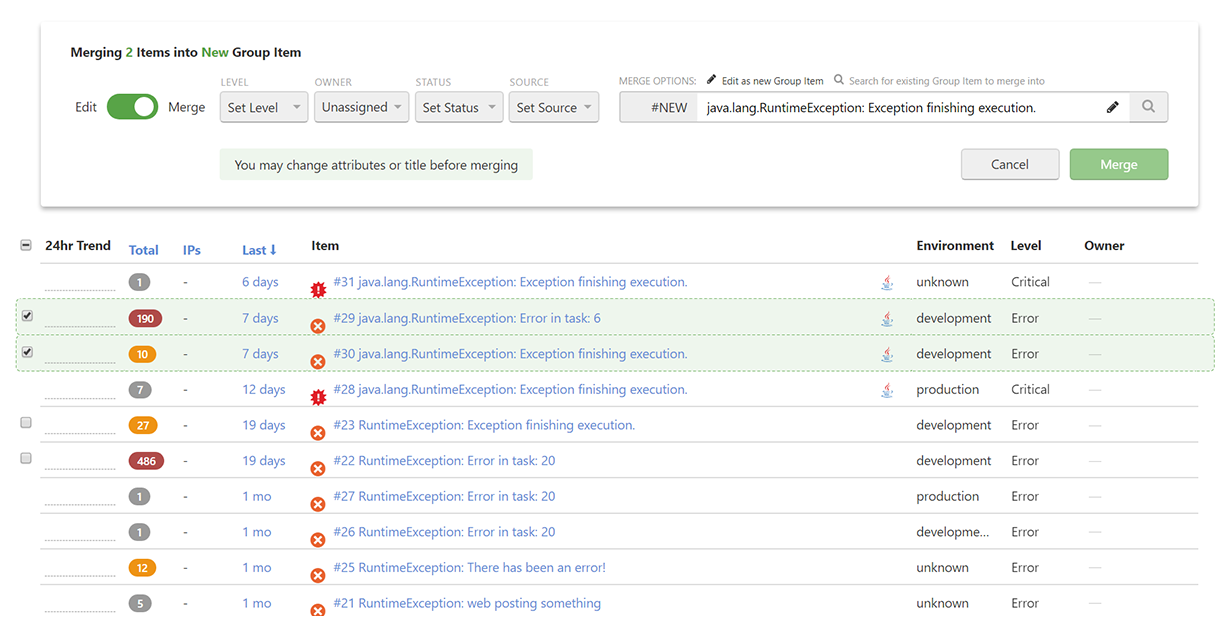
Task: Click the critical burst icon beside item #31
Action: pyautogui.click(x=318, y=288)
